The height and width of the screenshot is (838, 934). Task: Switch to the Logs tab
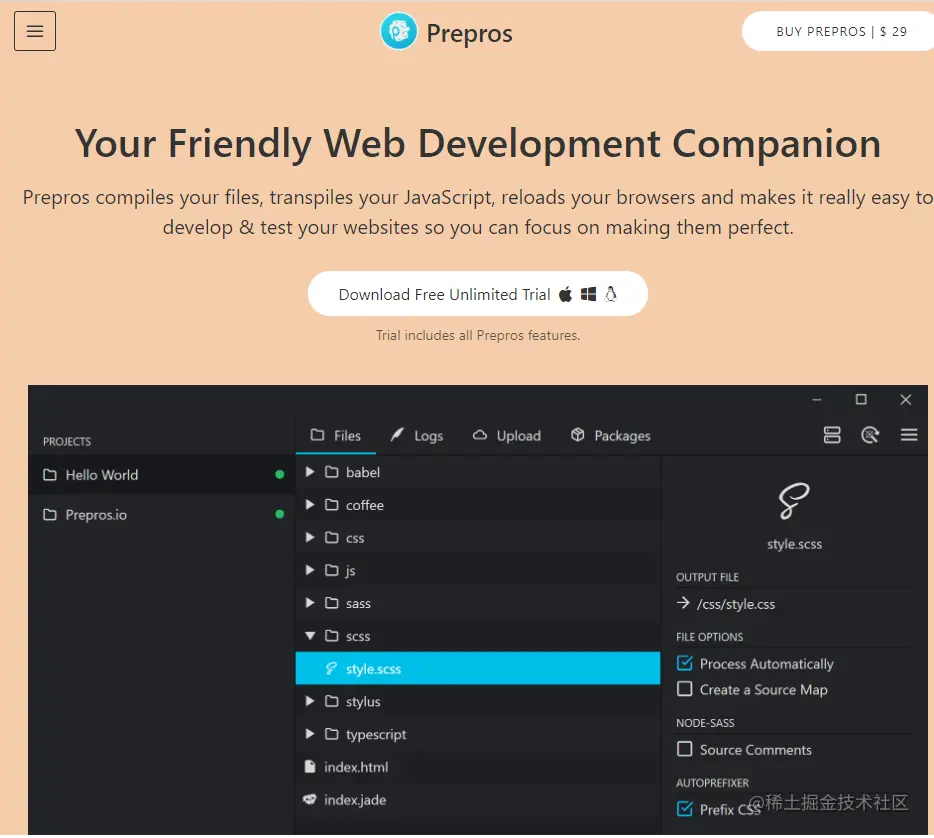click(416, 435)
